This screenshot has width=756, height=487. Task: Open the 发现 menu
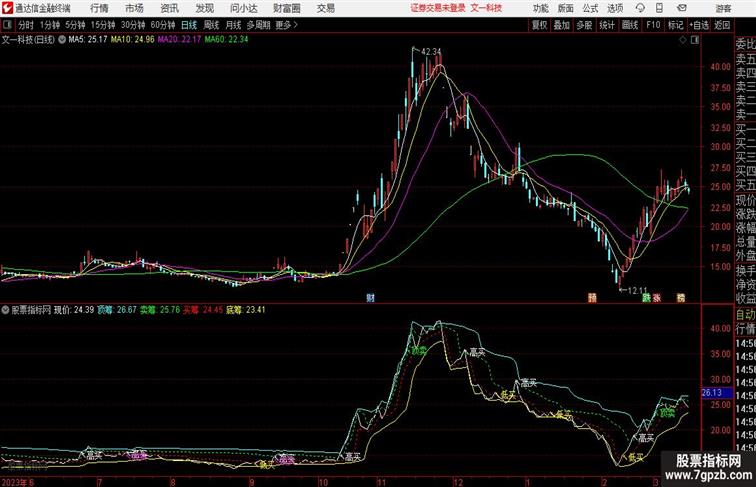pos(204,8)
